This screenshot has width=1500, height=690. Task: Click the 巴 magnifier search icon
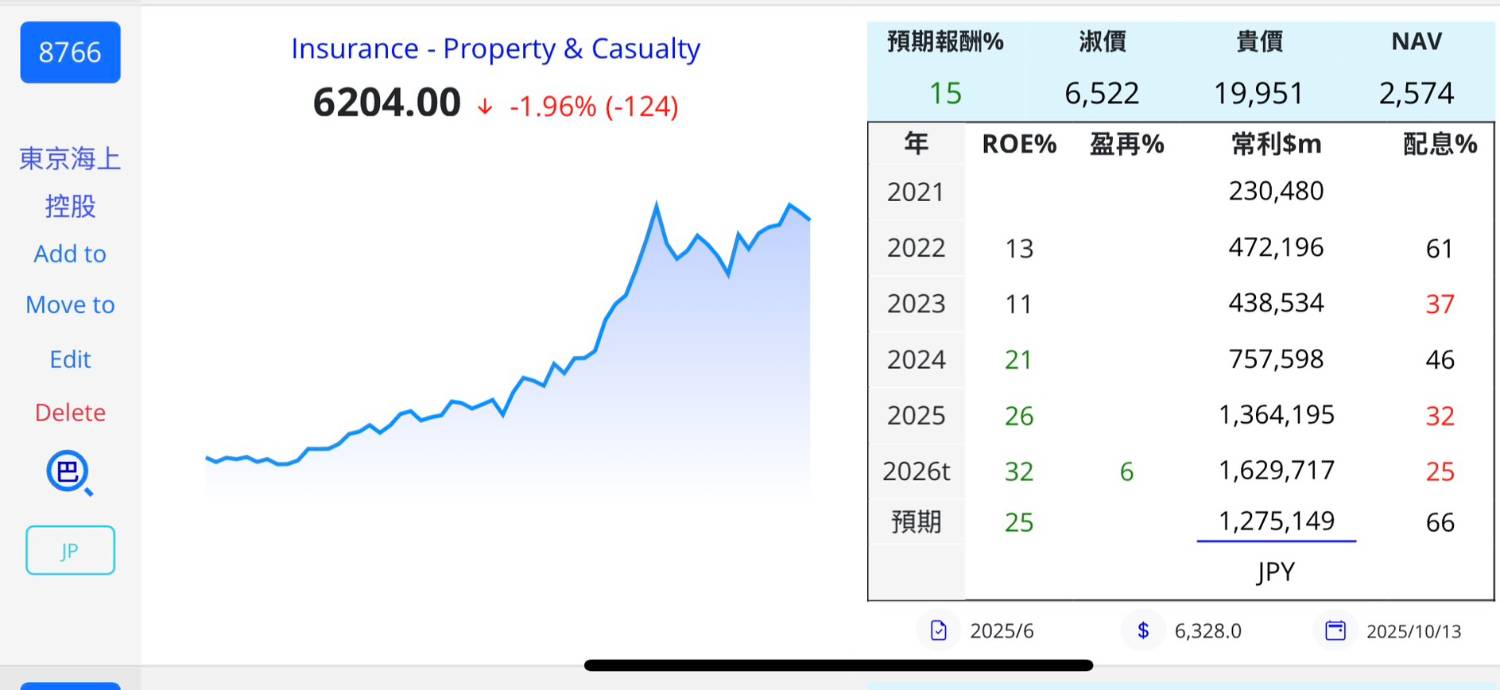(69, 473)
